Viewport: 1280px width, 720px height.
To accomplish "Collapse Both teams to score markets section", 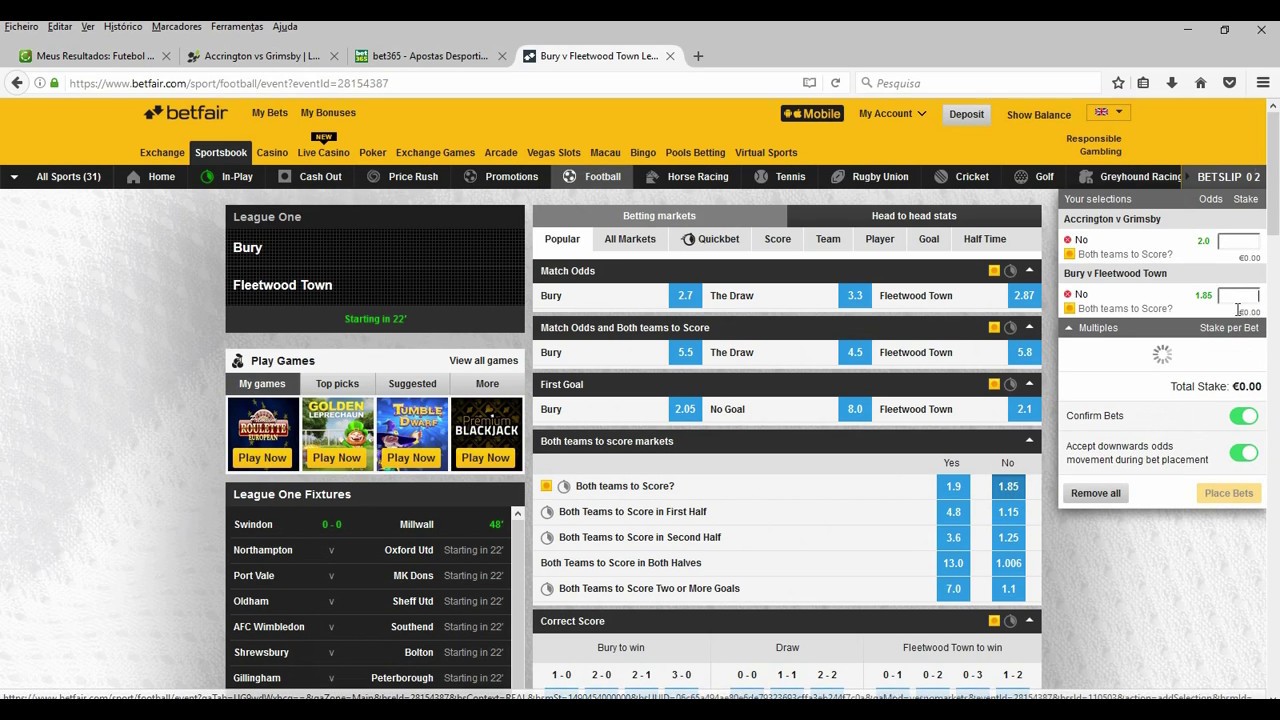I will tap(1029, 441).
